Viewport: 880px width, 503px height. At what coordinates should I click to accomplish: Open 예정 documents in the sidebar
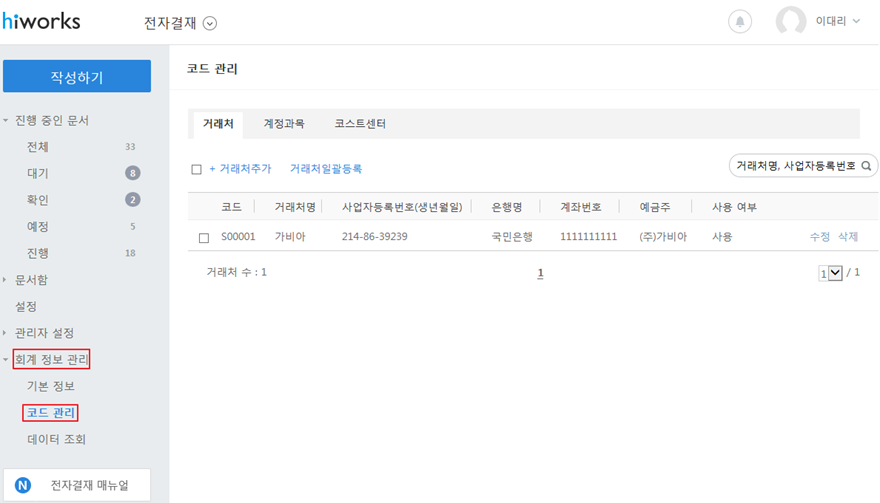pyautogui.click(x=38, y=227)
